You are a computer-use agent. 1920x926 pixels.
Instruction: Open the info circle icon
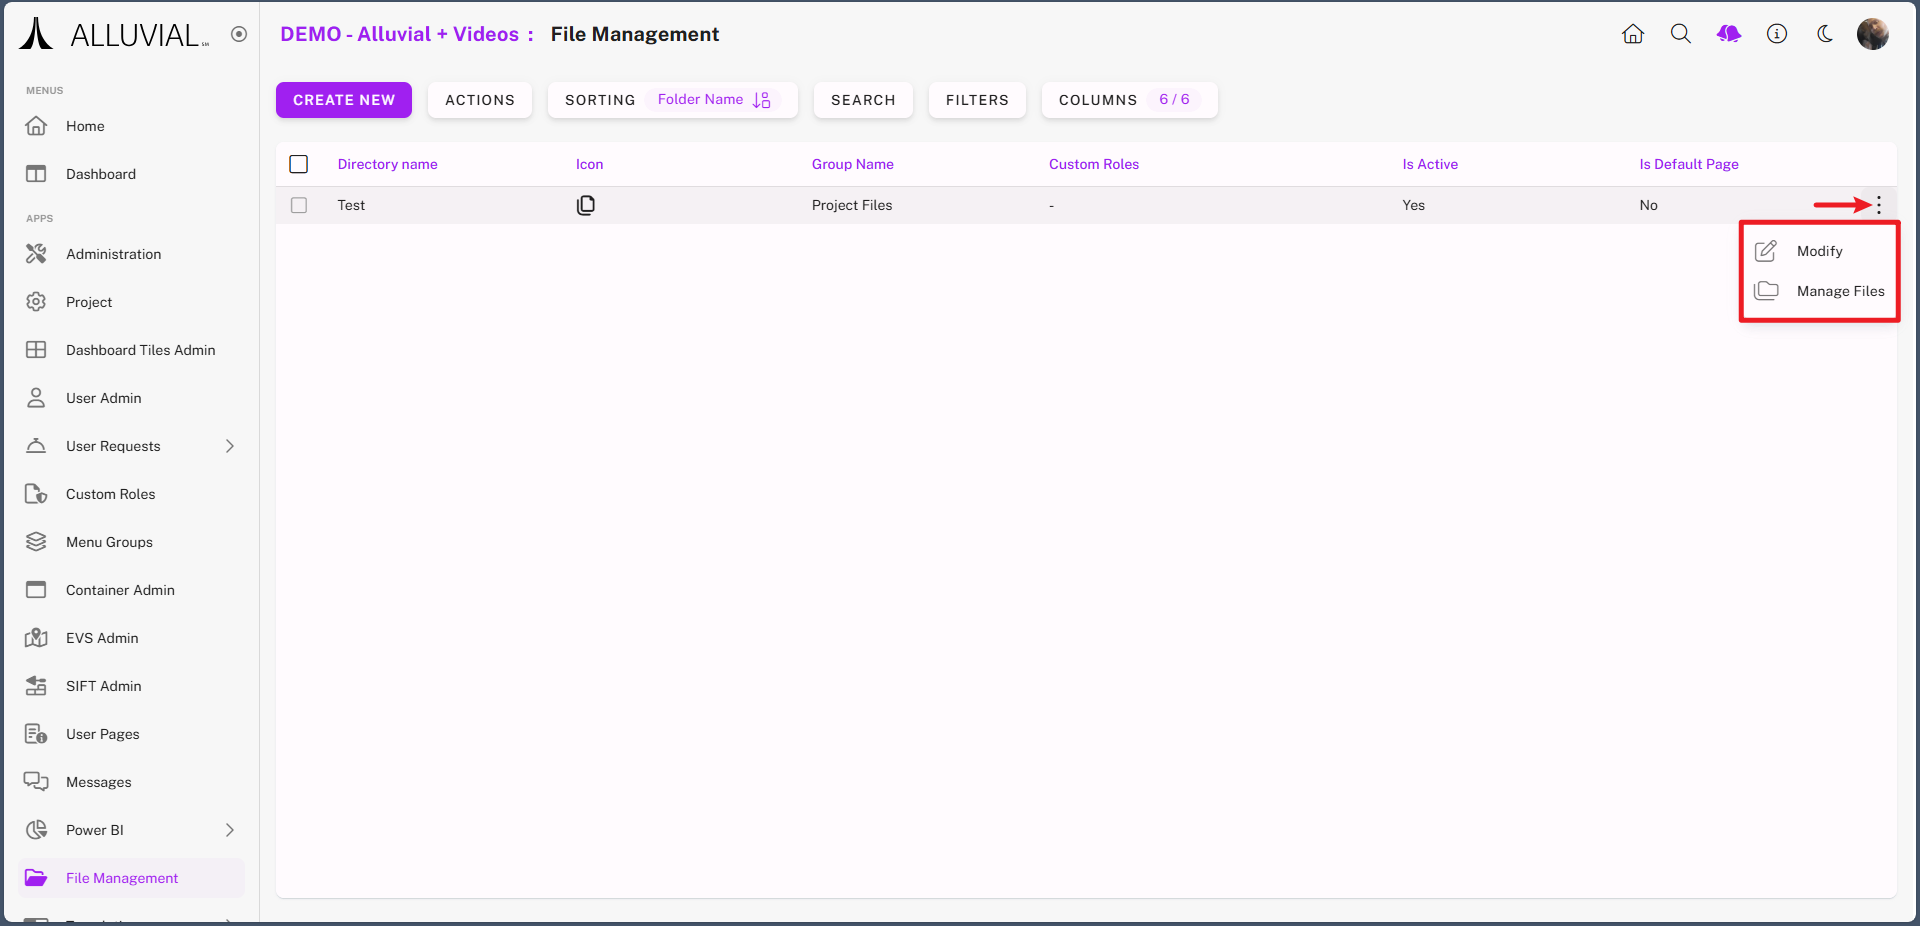1777,34
